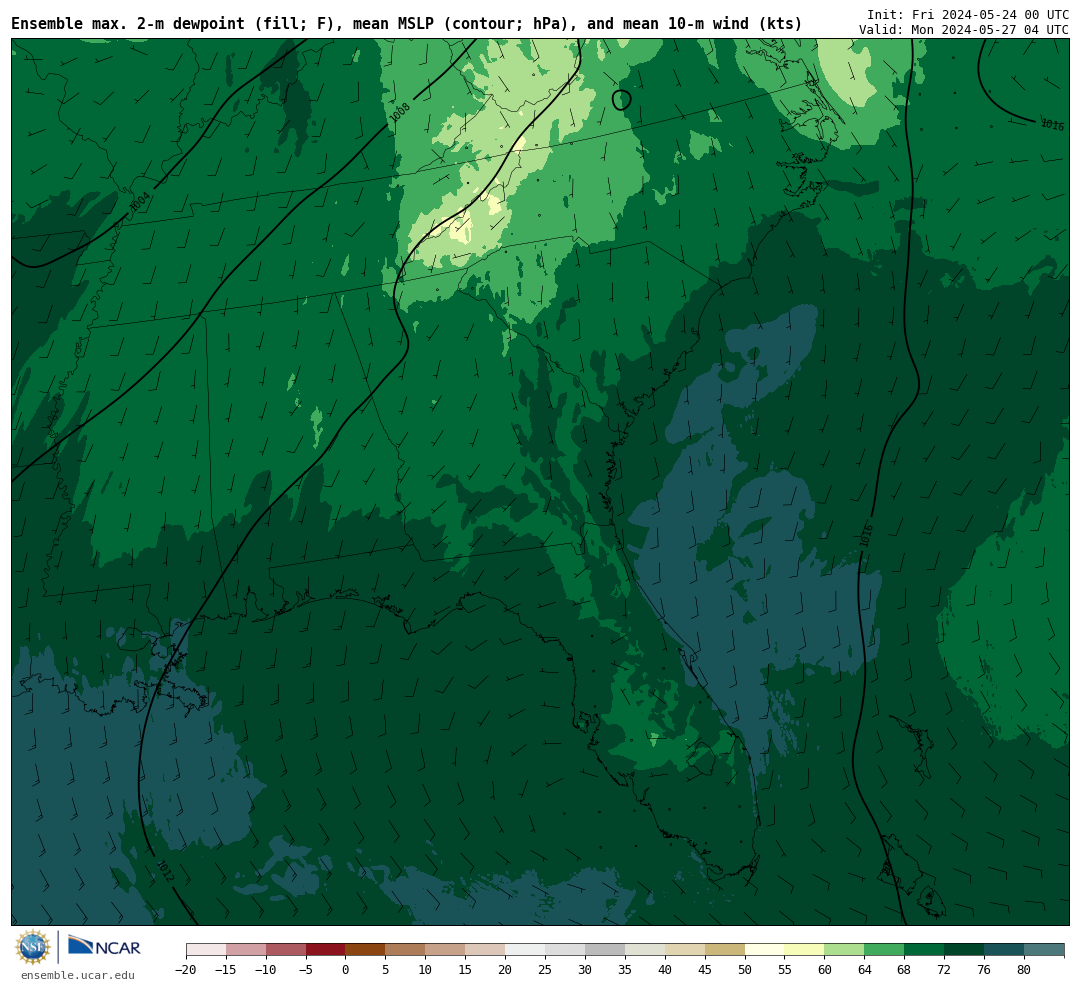This screenshot has width=1080, height=988.
Task: Click the 64 tick label on the colorbar
Action: tap(865, 969)
